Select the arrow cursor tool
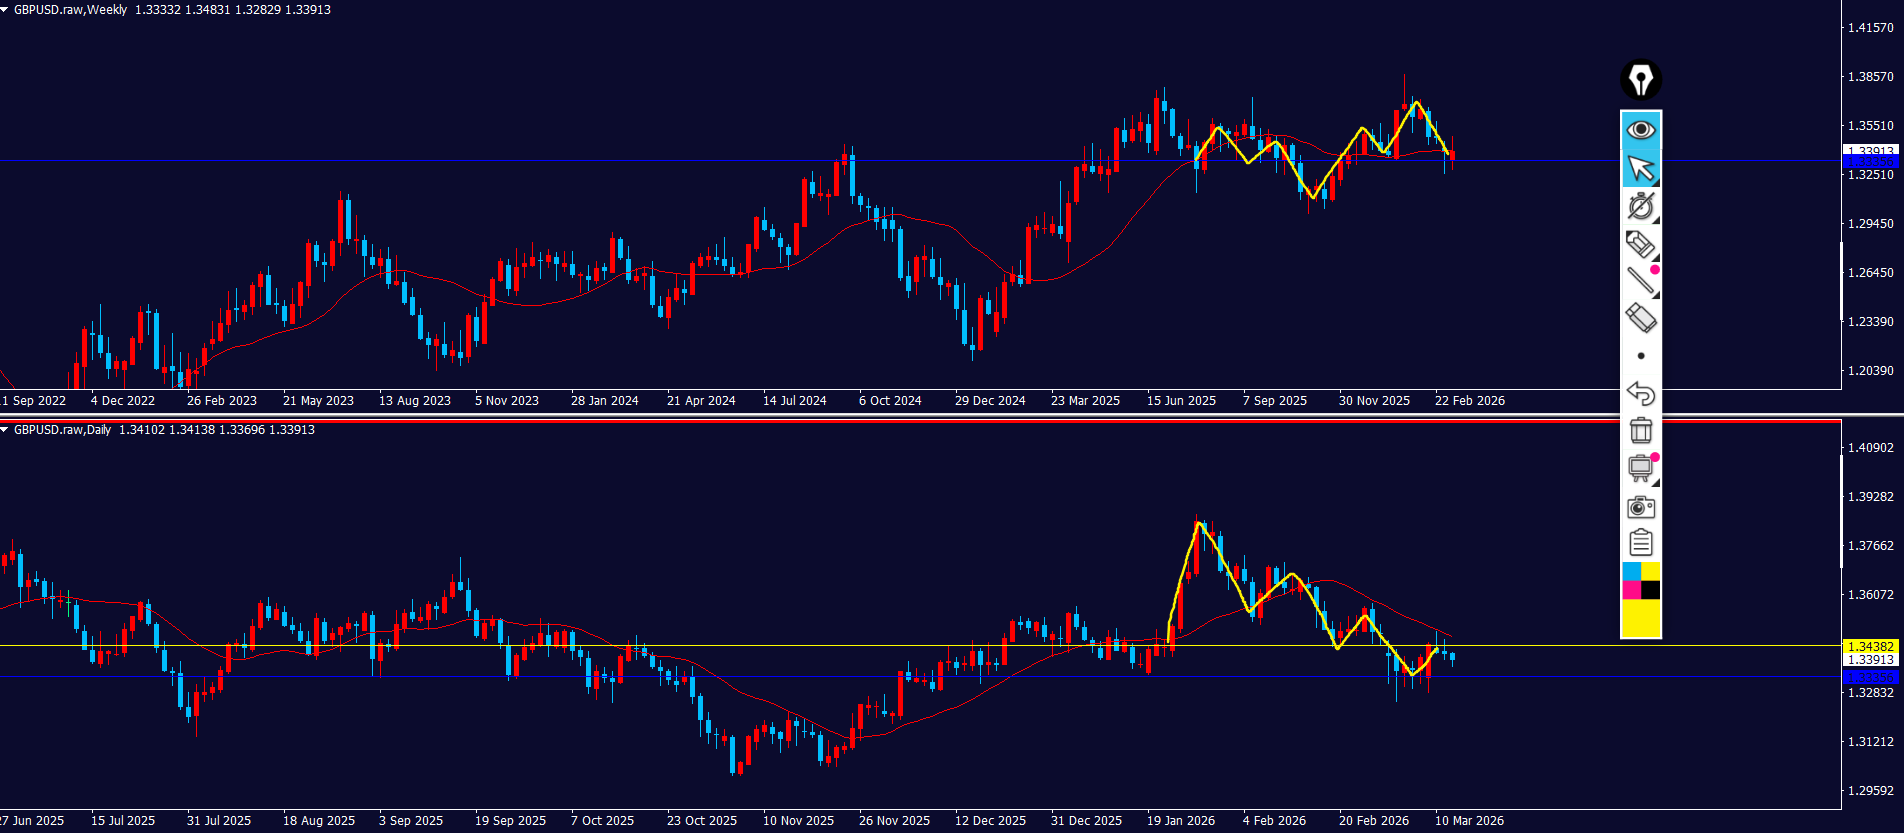Viewport: 1904px width, 833px height. (1640, 168)
